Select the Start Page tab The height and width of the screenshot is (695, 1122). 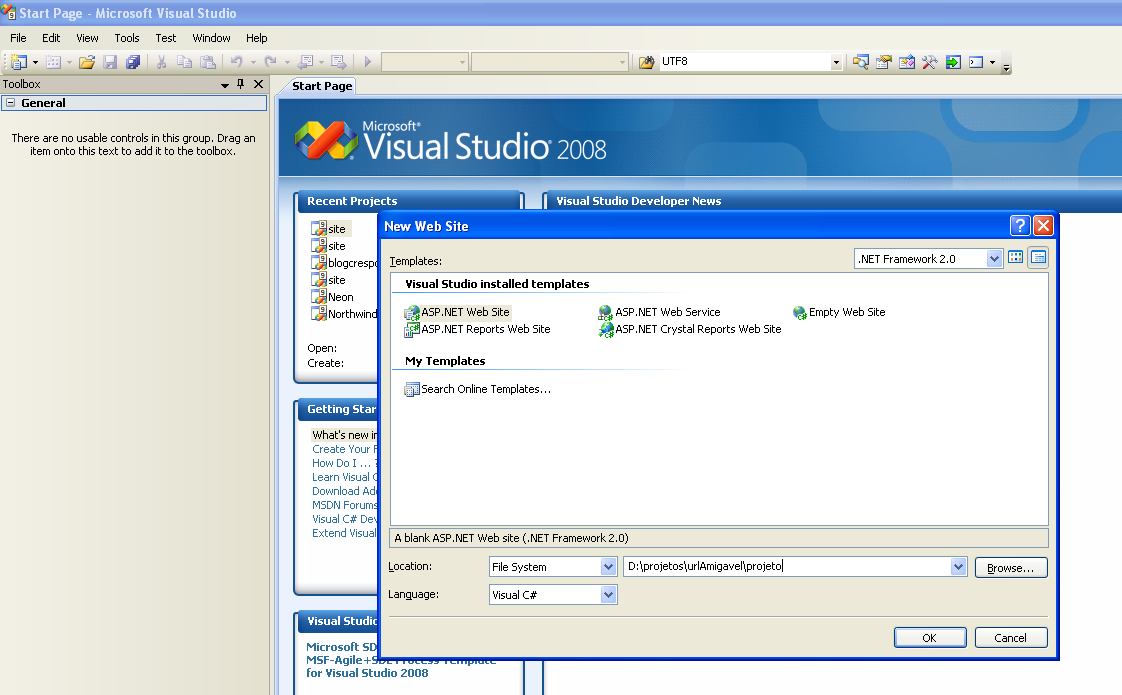click(x=322, y=86)
